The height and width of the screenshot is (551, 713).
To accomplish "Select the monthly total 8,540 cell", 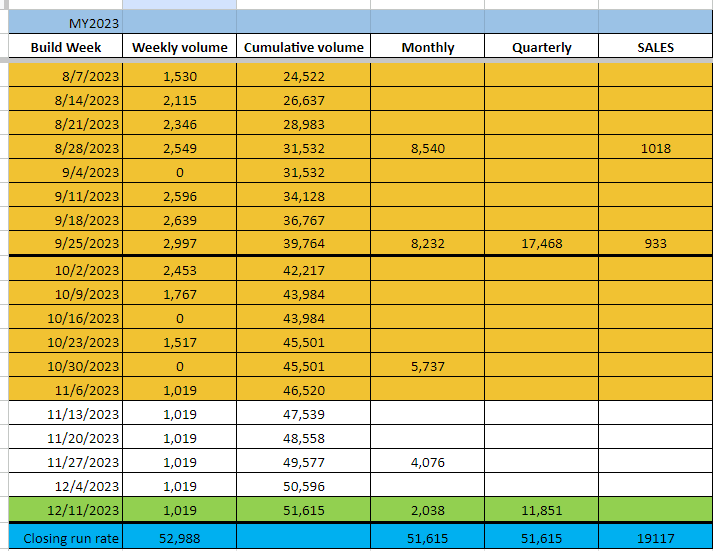I will click(427, 148).
